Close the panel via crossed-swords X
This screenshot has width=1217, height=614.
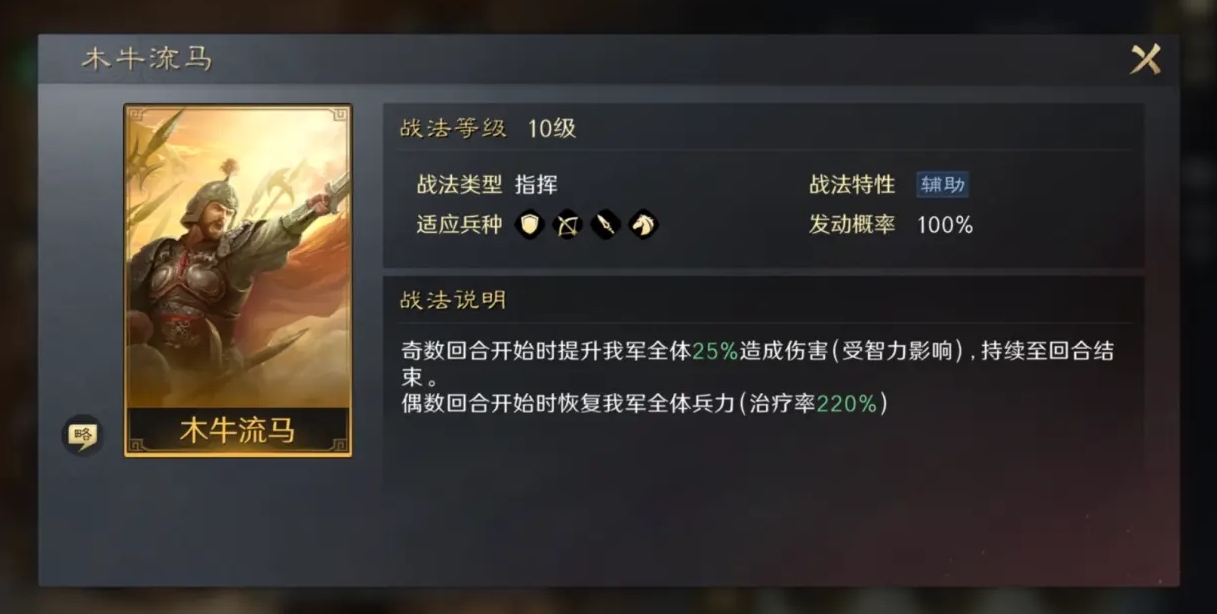pyautogui.click(x=1146, y=60)
